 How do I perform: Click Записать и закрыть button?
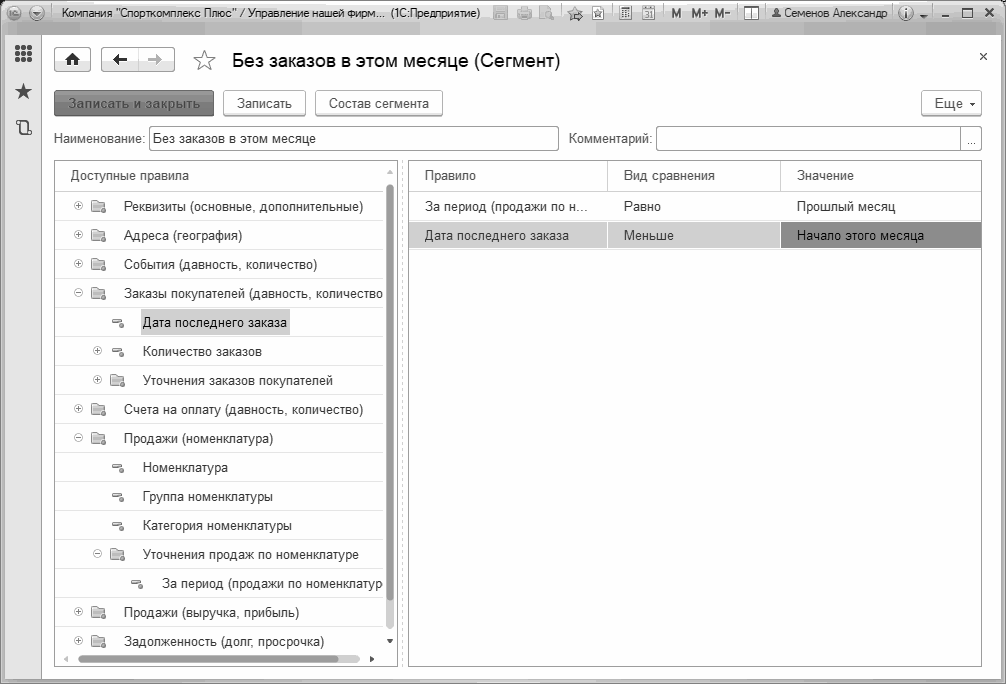[x=134, y=103]
